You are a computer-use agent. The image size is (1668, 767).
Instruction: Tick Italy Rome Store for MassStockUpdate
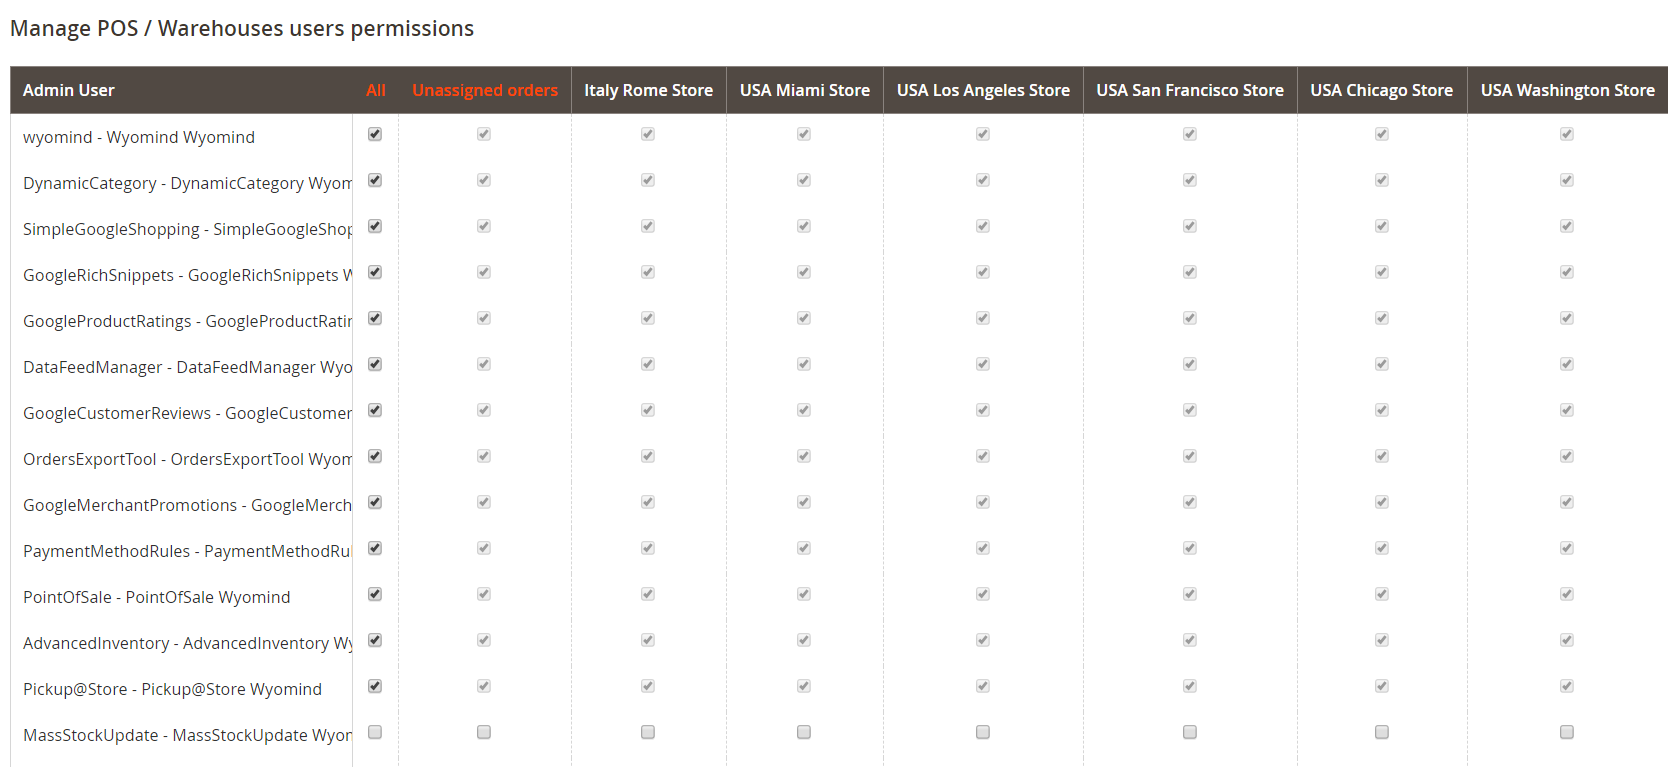tap(648, 732)
